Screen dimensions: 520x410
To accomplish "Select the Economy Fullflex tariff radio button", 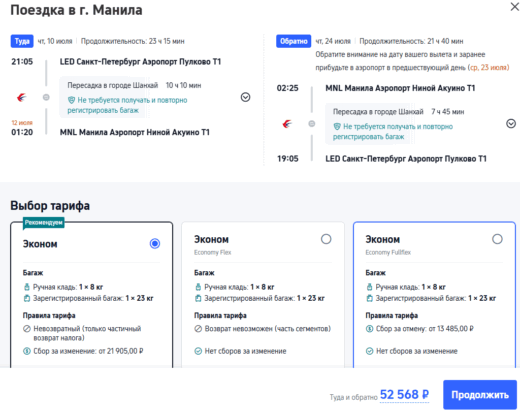I will (497, 239).
